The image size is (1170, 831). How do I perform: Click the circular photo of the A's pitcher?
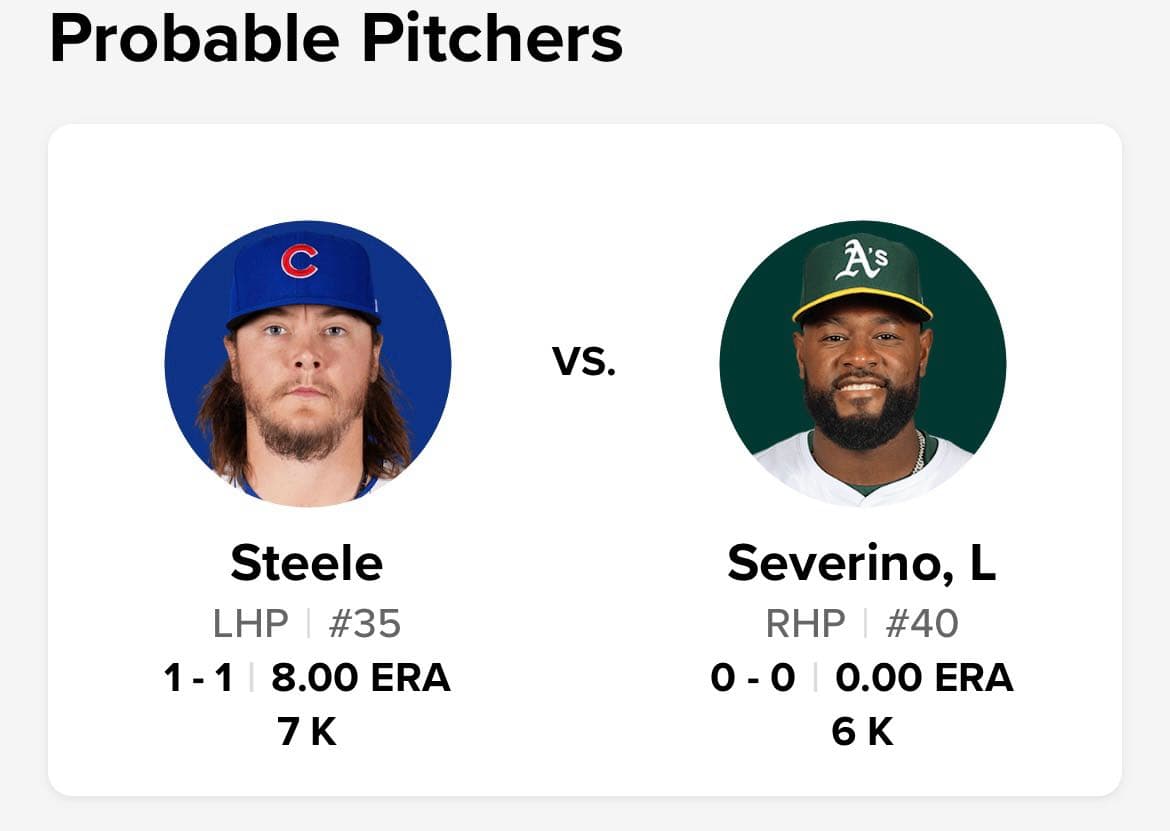click(861, 363)
